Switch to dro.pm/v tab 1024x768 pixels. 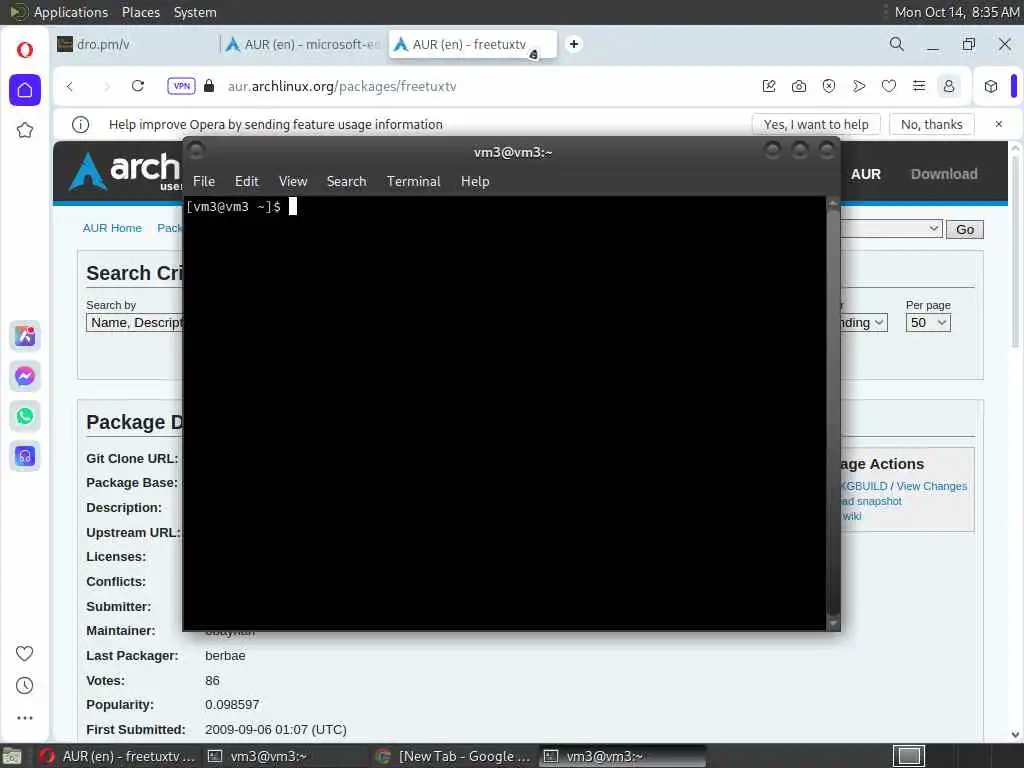[x=134, y=44]
